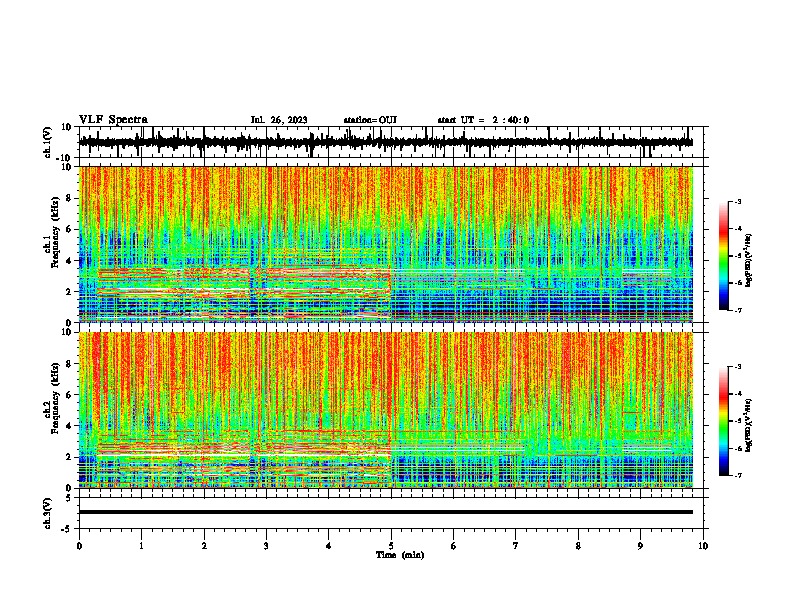Click the '-3' tick on upper color bar

(x=738, y=201)
